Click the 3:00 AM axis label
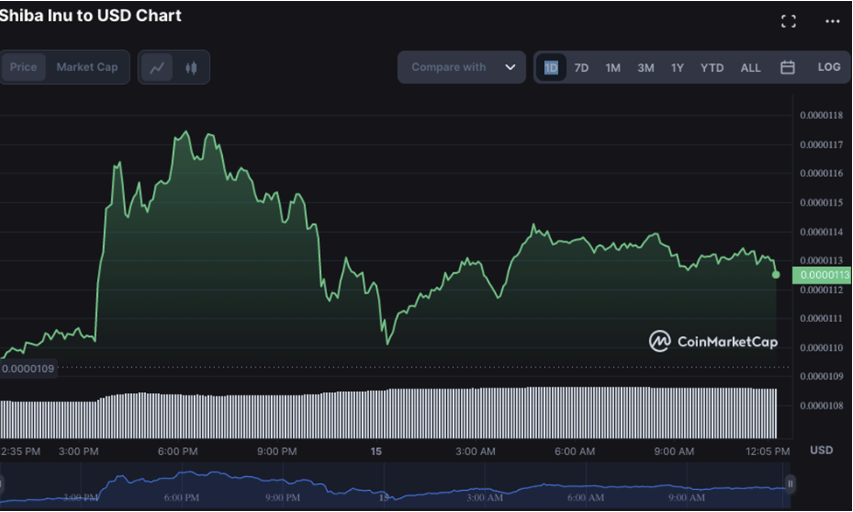853x512 pixels. coord(475,451)
